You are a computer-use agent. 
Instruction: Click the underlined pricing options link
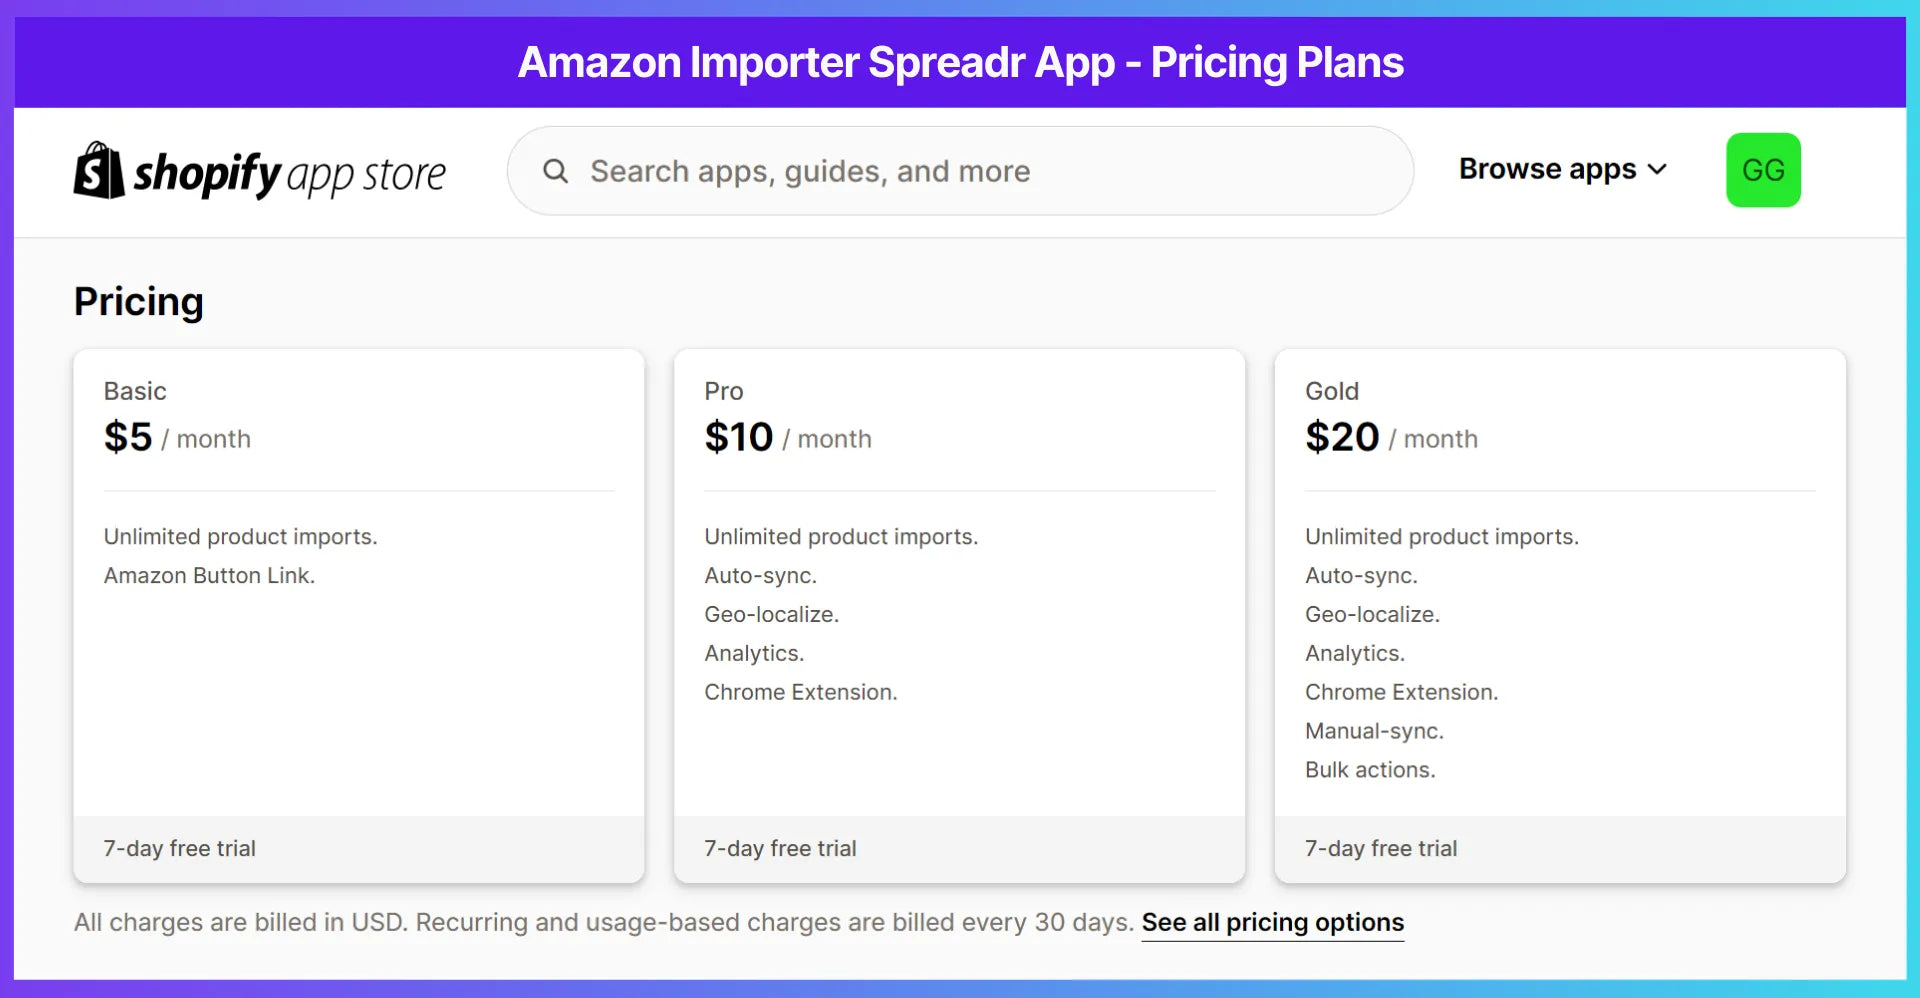tap(1272, 922)
